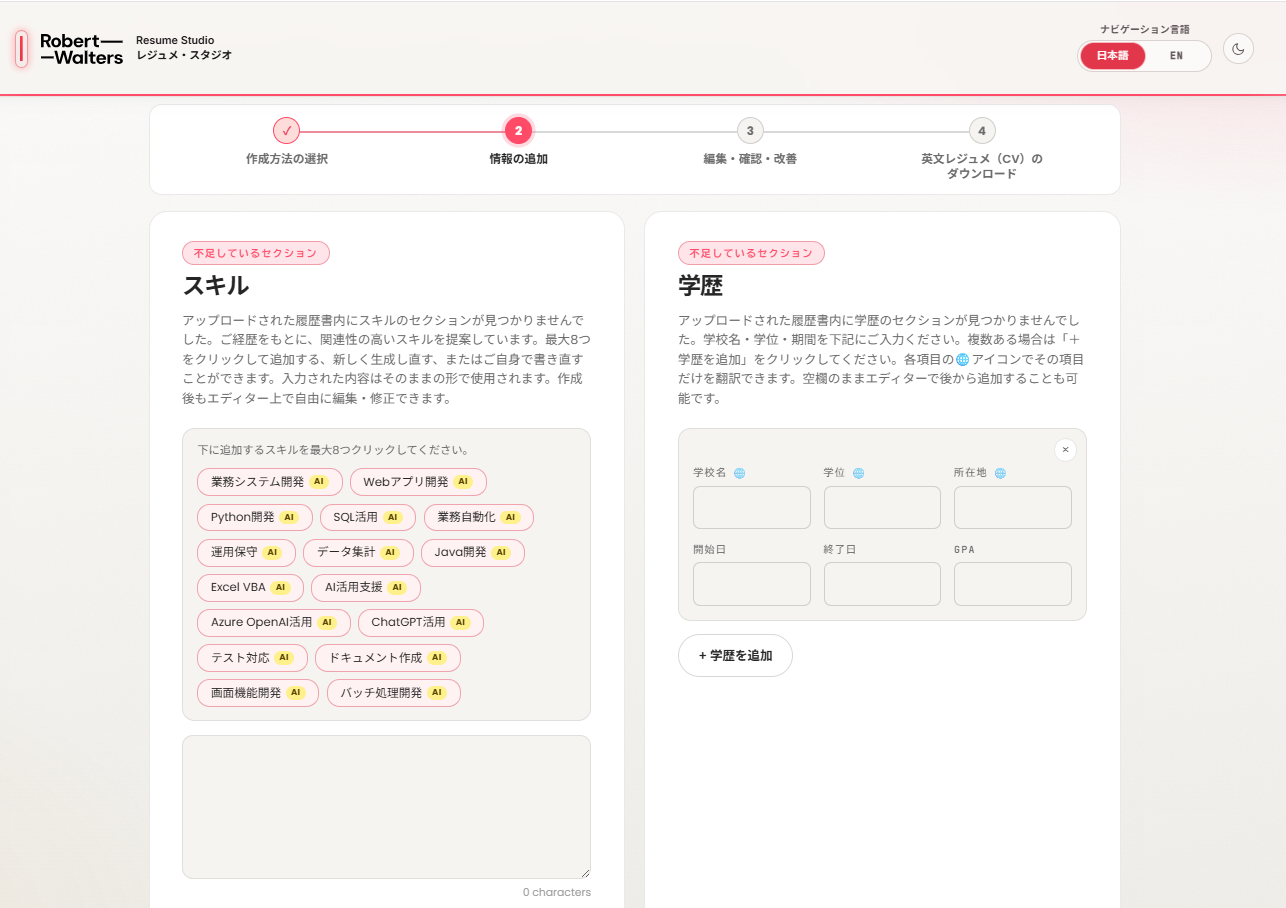The image size is (1286, 908).
Task: Grab the skills textarea resize handle
Action: pos(584,872)
